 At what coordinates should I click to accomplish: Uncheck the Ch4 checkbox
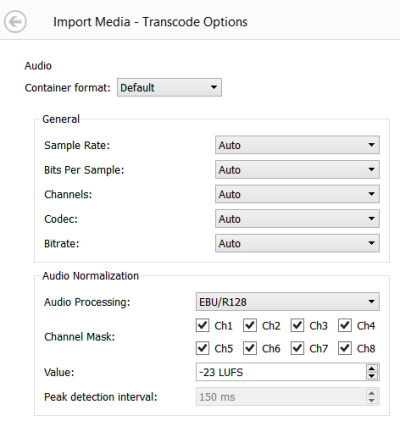(345, 325)
